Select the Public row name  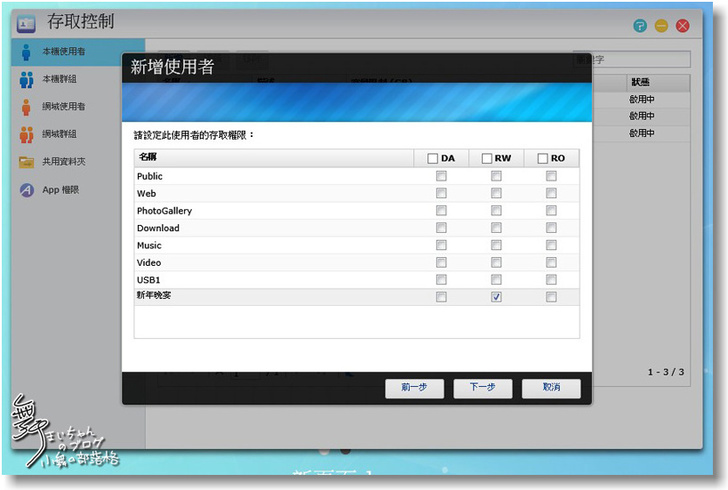[x=150, y=176]
